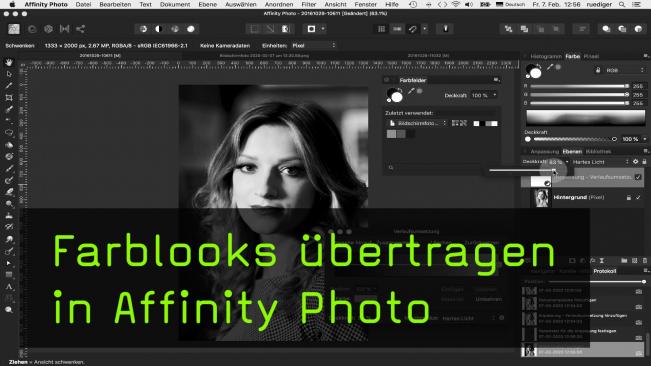651x366 pixels.
Task: Open the Datei menu
Action: point(83,5)
